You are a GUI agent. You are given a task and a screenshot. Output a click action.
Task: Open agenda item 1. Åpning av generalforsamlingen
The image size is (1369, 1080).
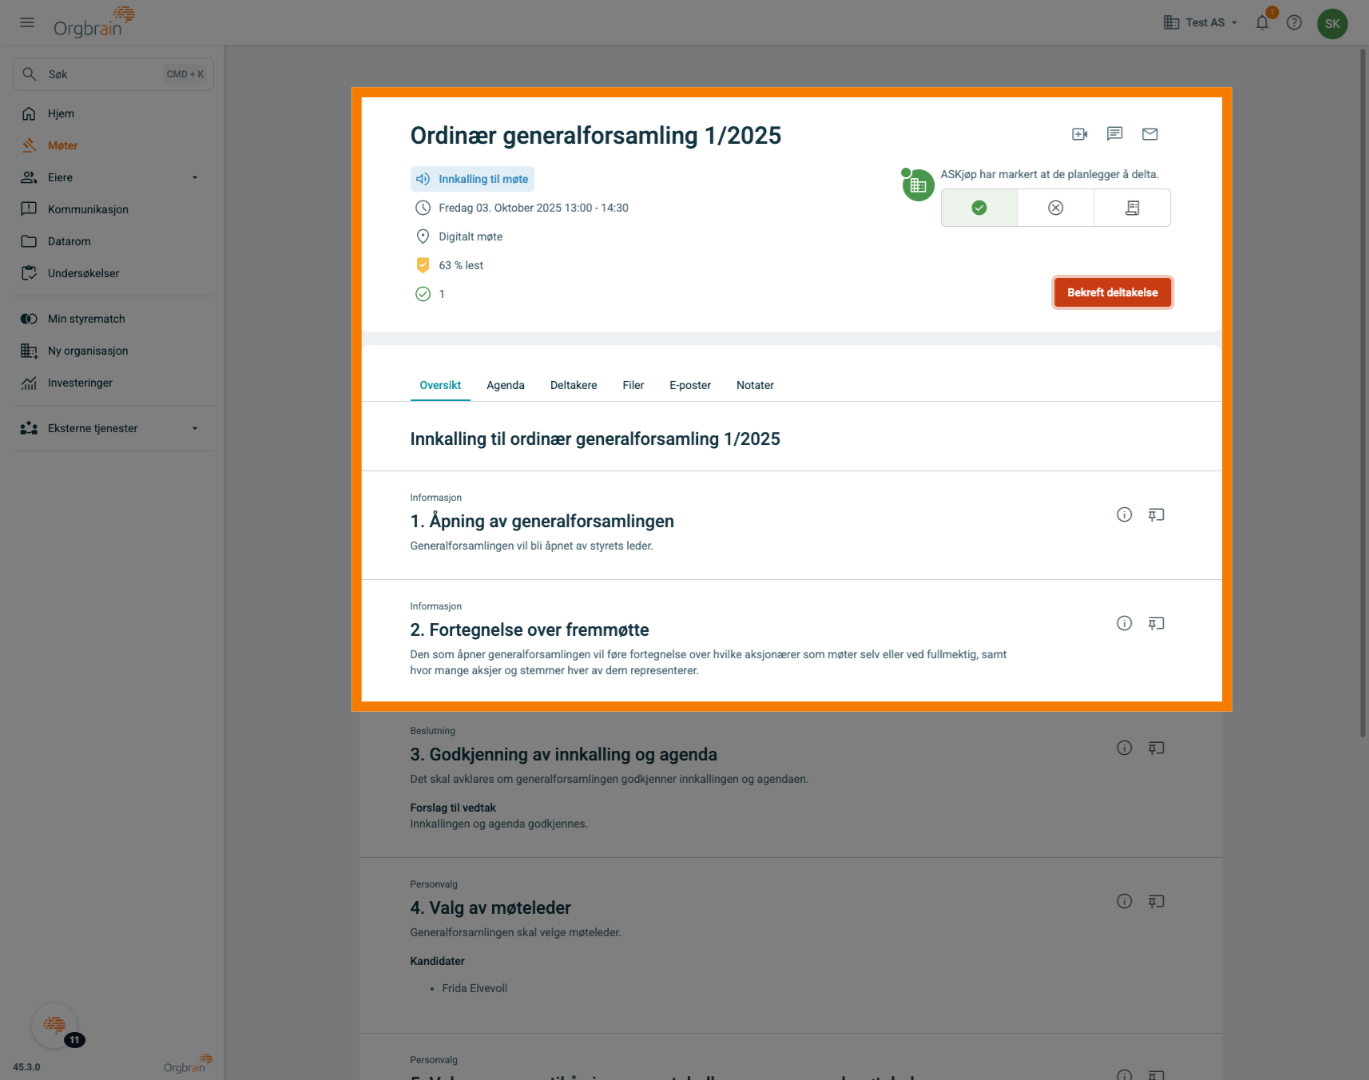tap(542, 521)
